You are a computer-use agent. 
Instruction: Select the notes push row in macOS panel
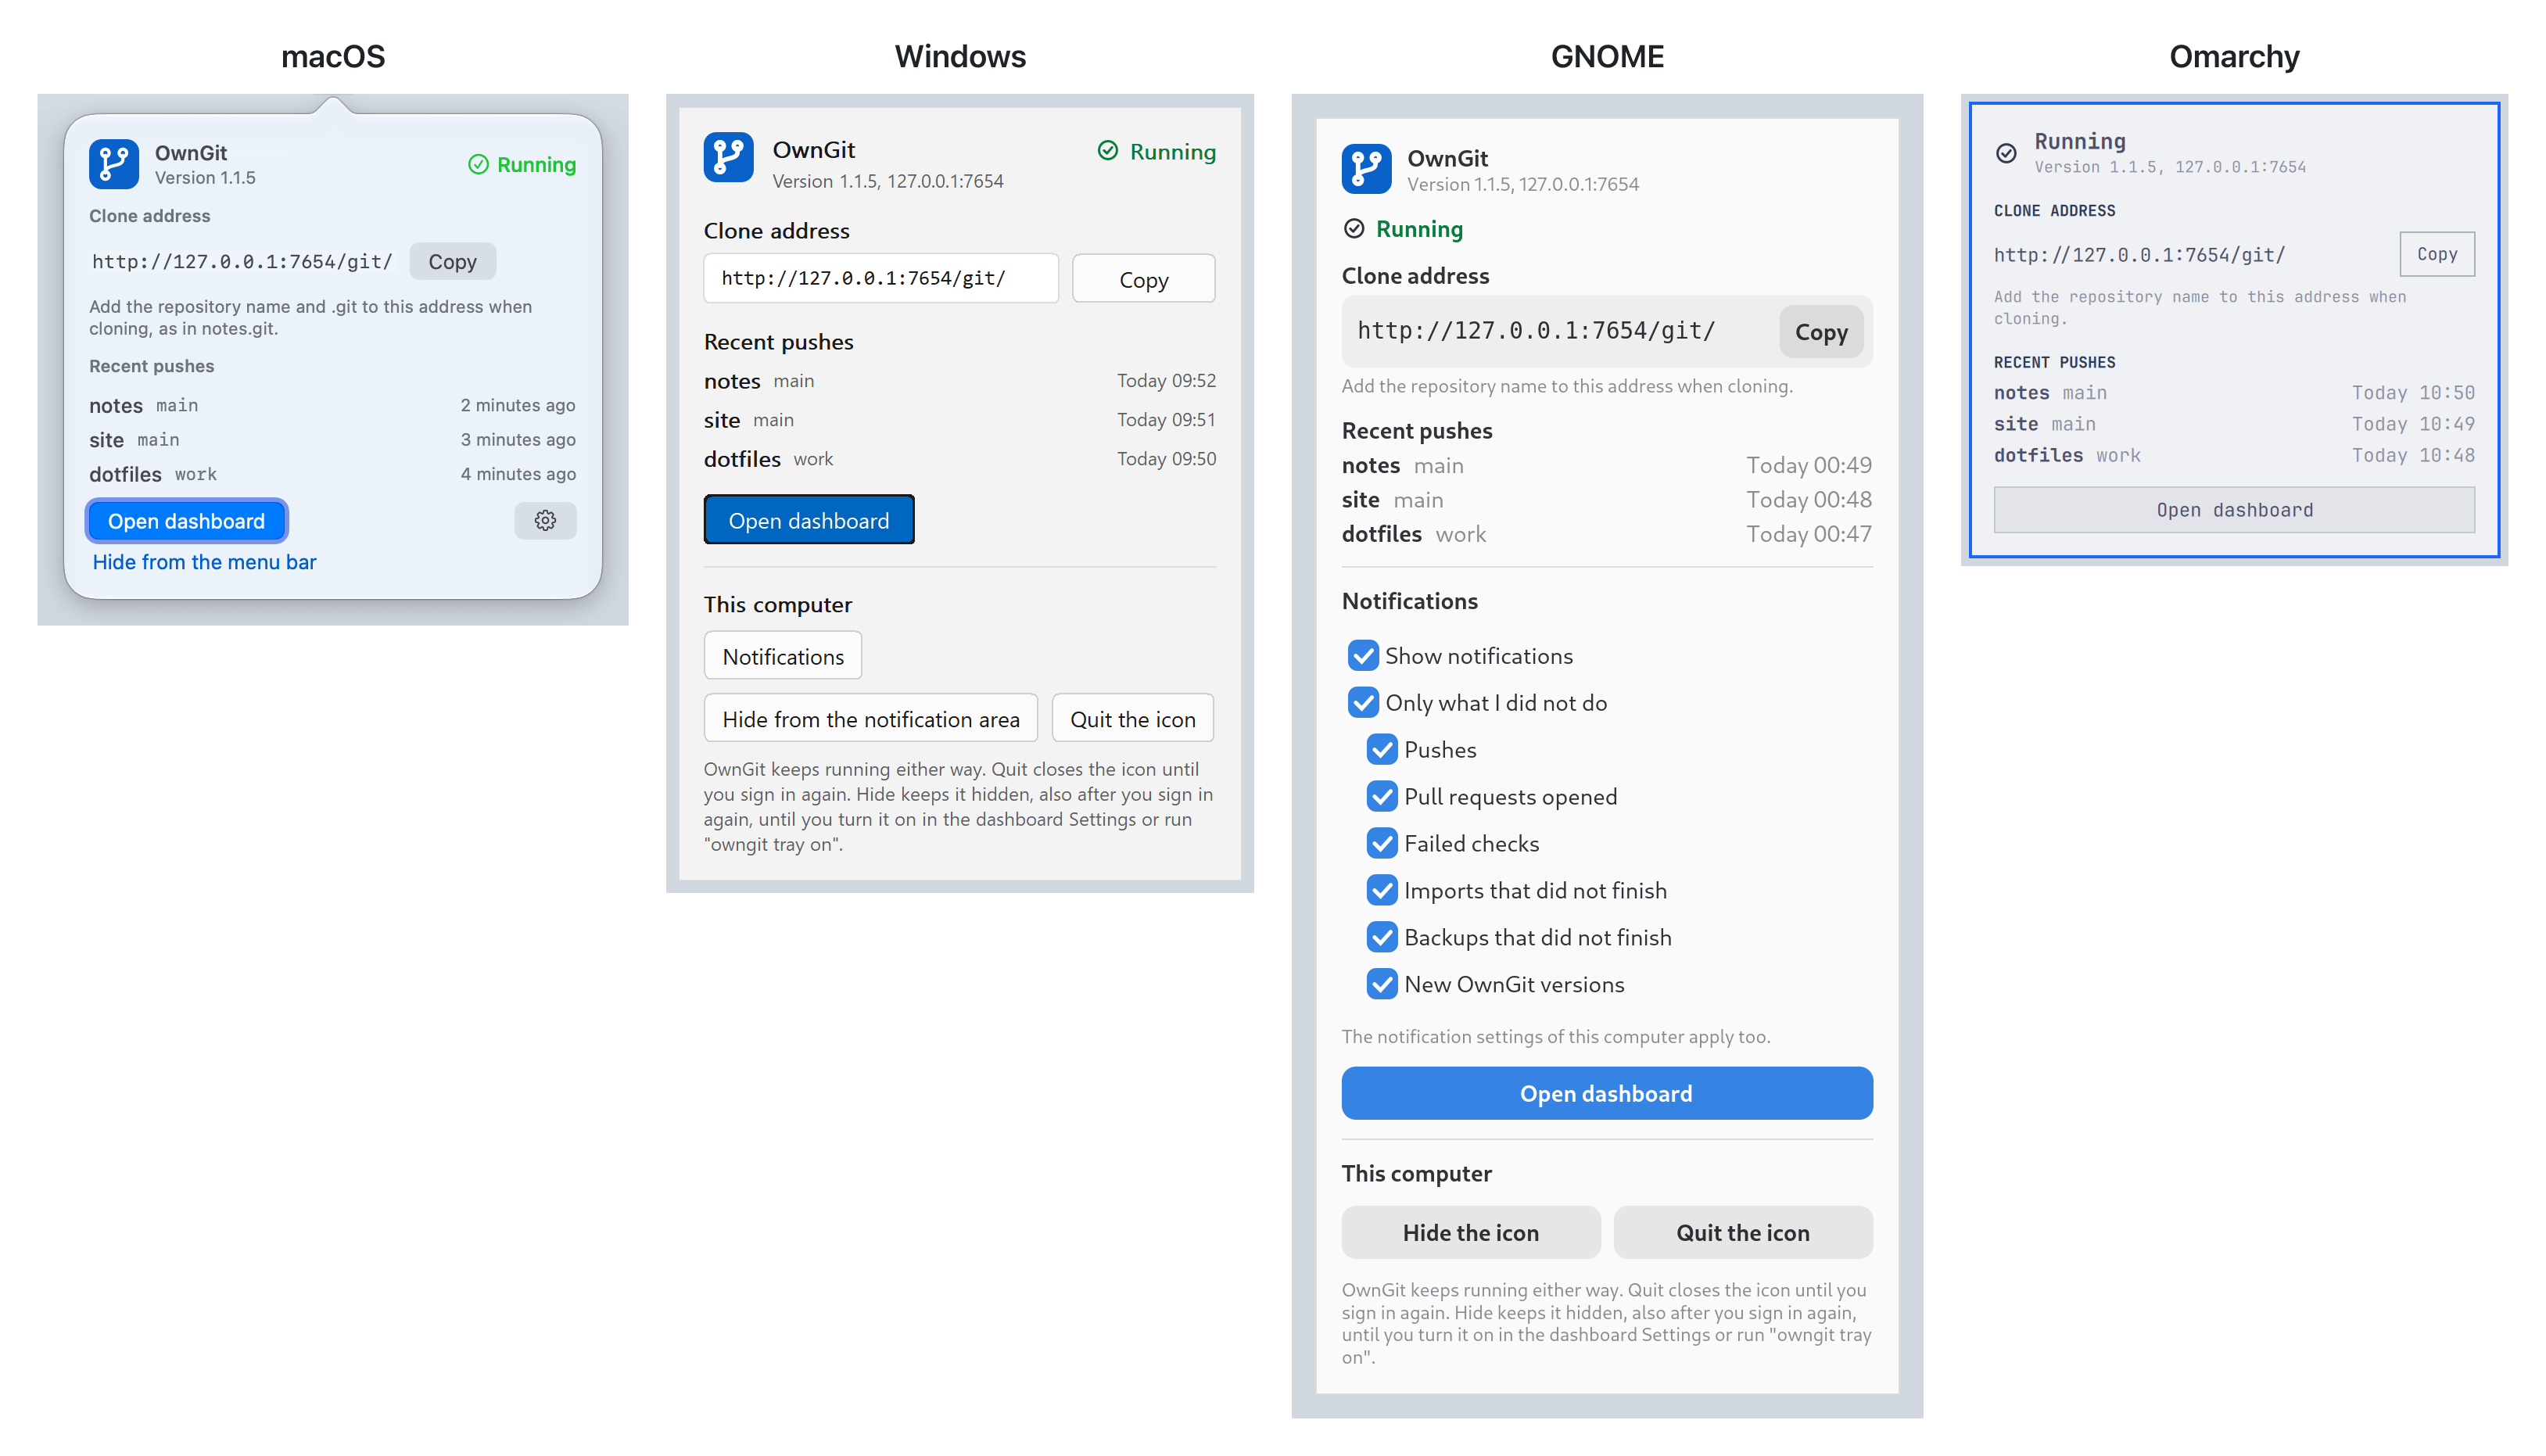point(332,405)
